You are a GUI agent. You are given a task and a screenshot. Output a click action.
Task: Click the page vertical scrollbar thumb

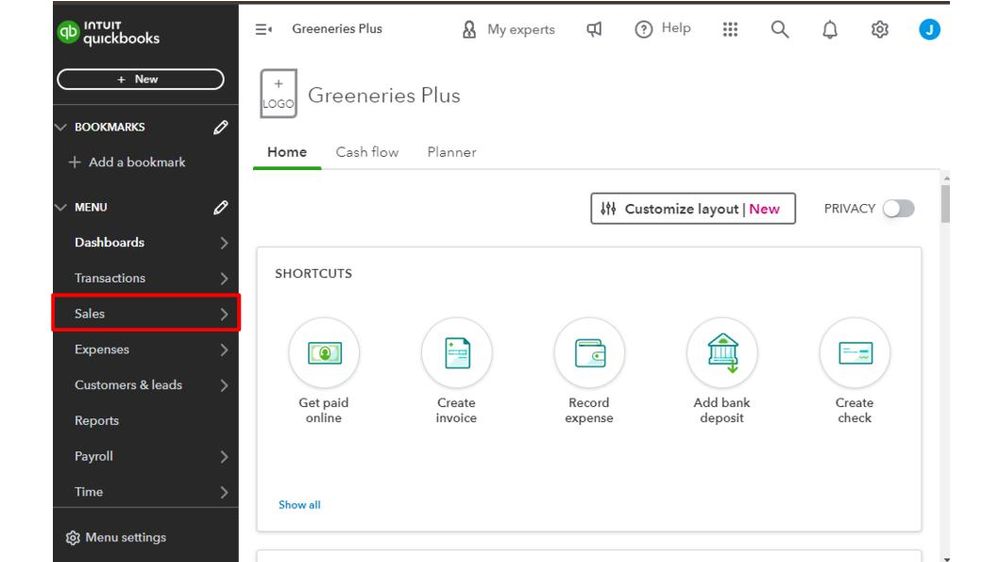point(945,203)
